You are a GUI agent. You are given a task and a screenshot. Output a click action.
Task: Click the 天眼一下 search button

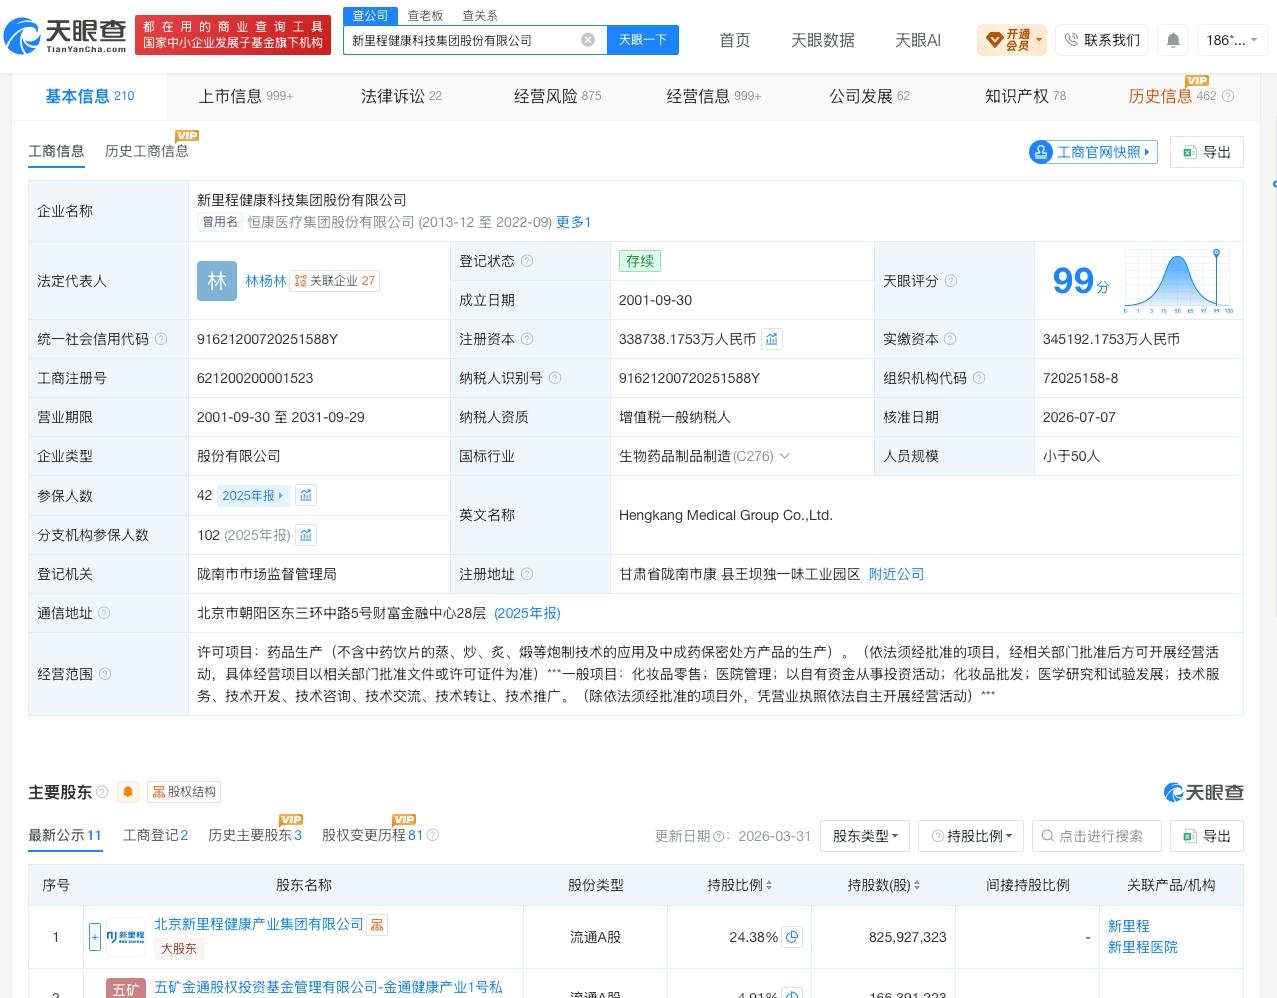click(643, 40)
